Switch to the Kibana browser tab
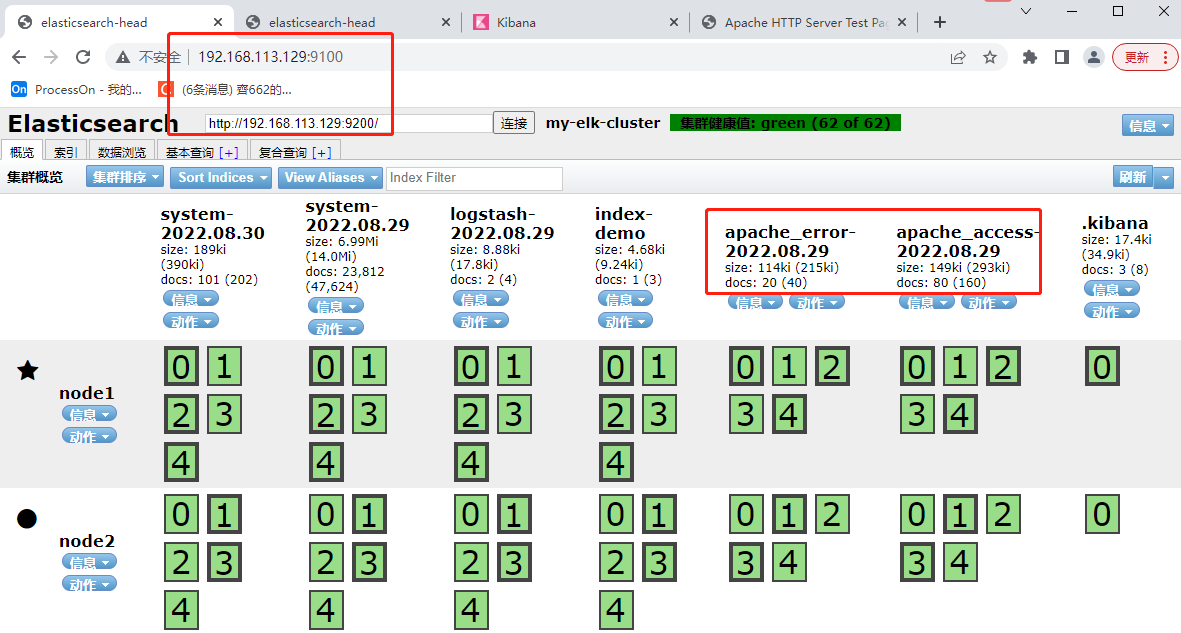This screenshot has width=1181, height=633. pyautogui.click(x=576, y=23)
